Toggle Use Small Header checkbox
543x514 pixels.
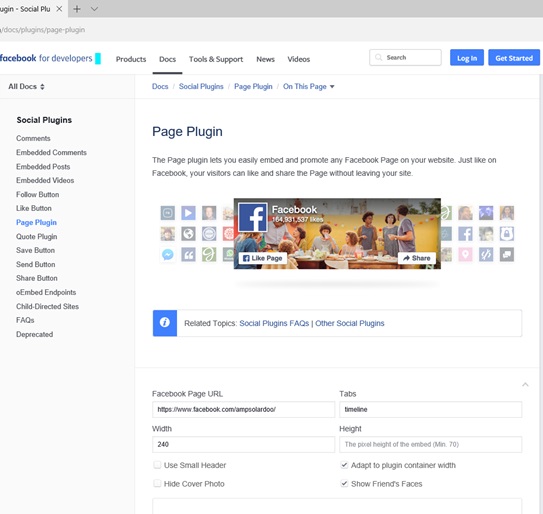pyautogui.click(x=157, y=465)
